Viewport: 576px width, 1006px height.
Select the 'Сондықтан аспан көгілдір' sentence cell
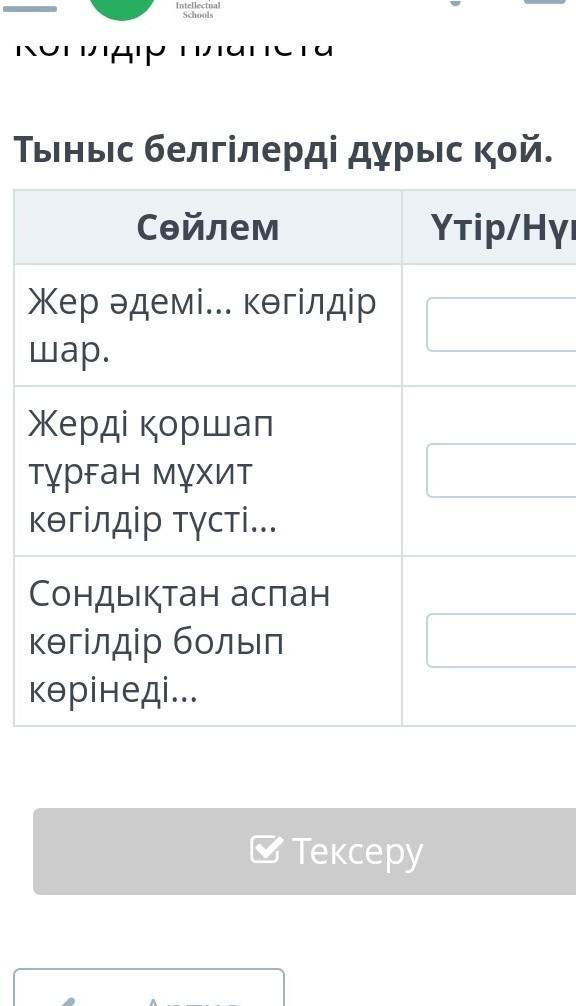point(208,641)
